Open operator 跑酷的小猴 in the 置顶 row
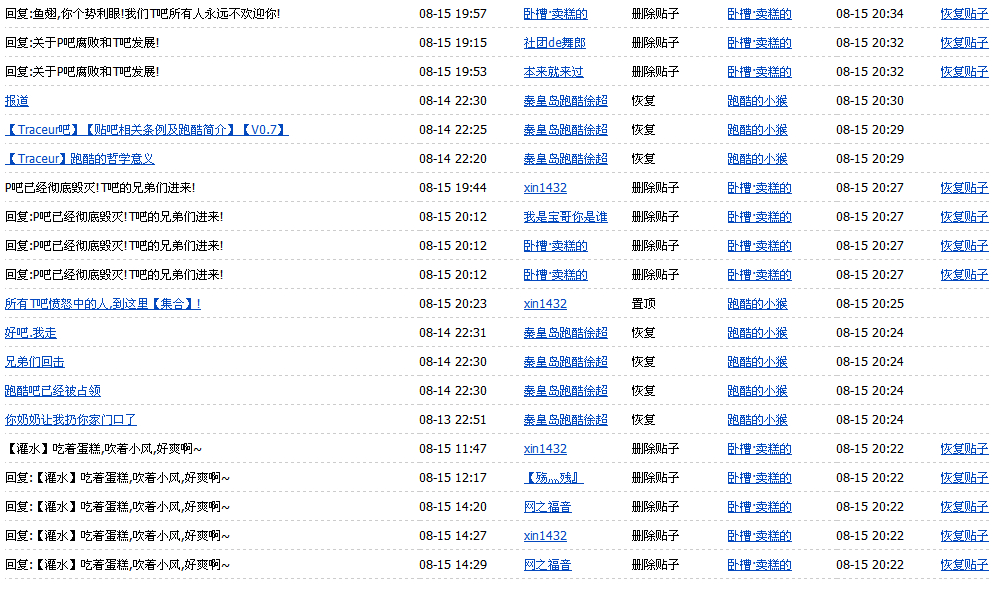This screenshot has height=589, width=1002. click(757, 304)
